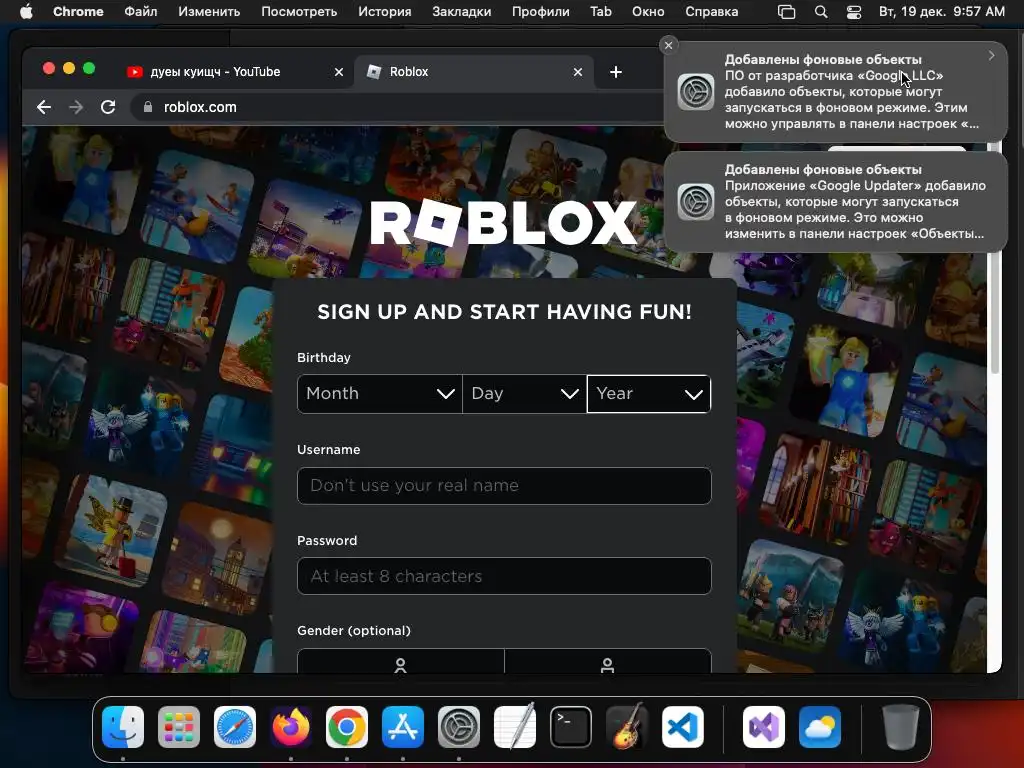This screenshot has height=768, width=1024.
Task: Open the Chrome application menu
Action: 78,12
